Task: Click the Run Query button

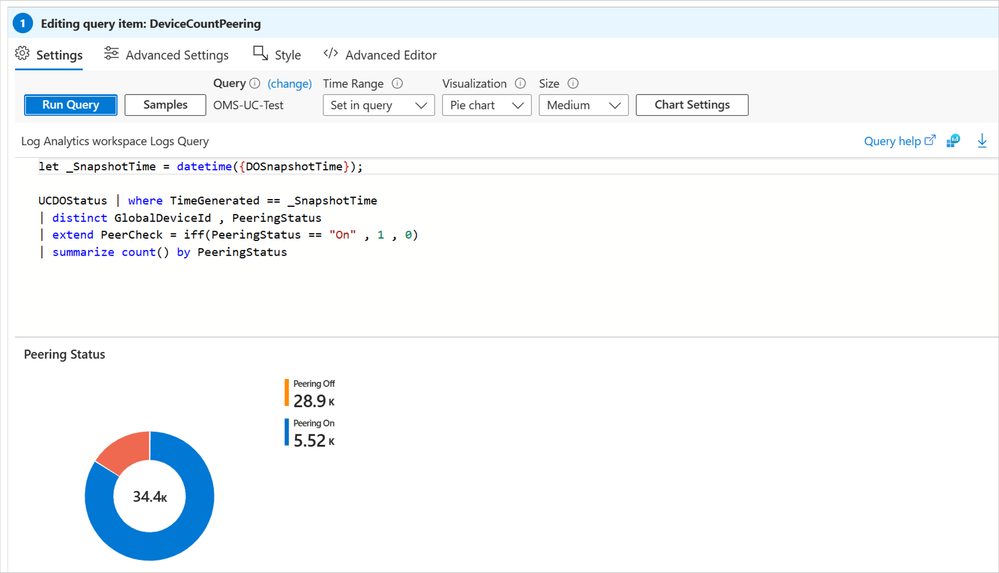Action: click(71, 105)
